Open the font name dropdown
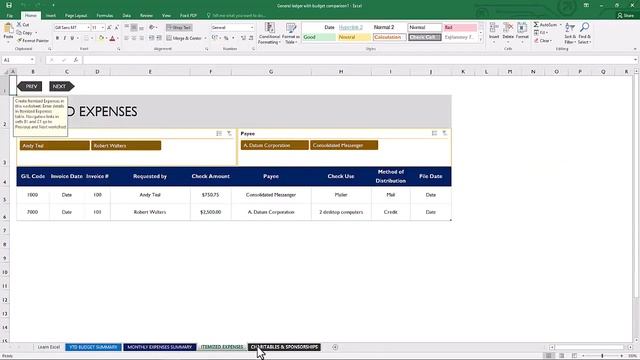 (89, 27)
